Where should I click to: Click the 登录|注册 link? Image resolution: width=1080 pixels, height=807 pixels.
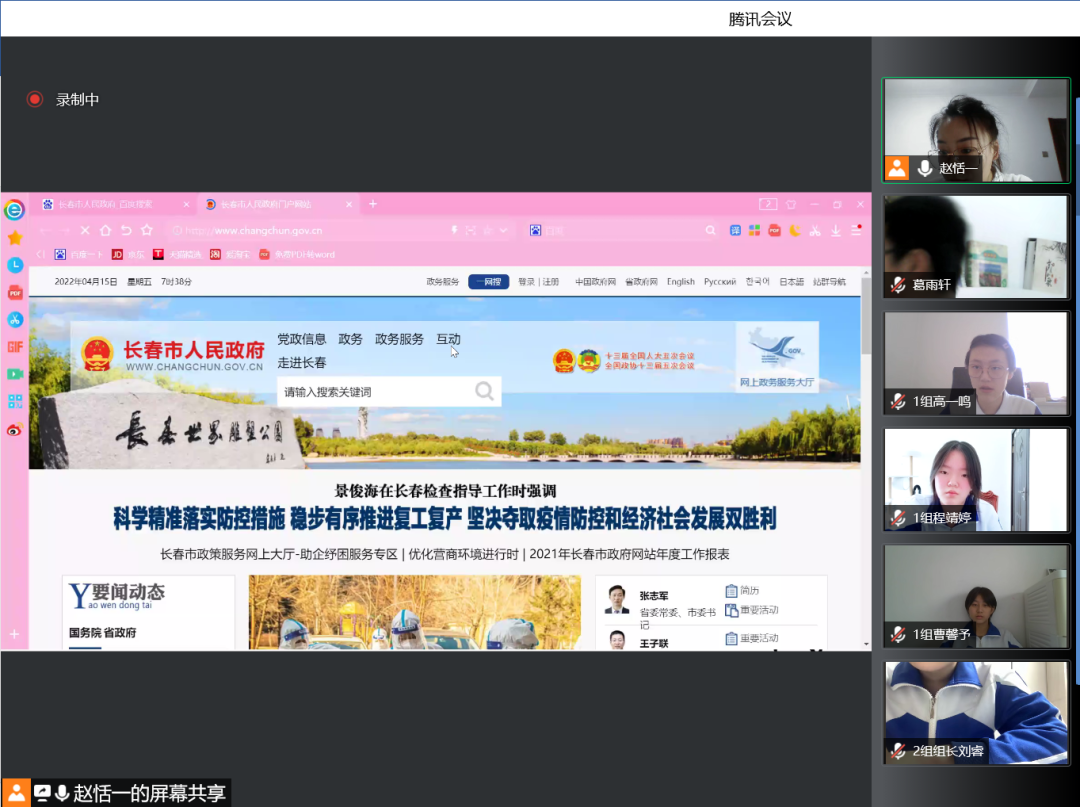(540, 282)
